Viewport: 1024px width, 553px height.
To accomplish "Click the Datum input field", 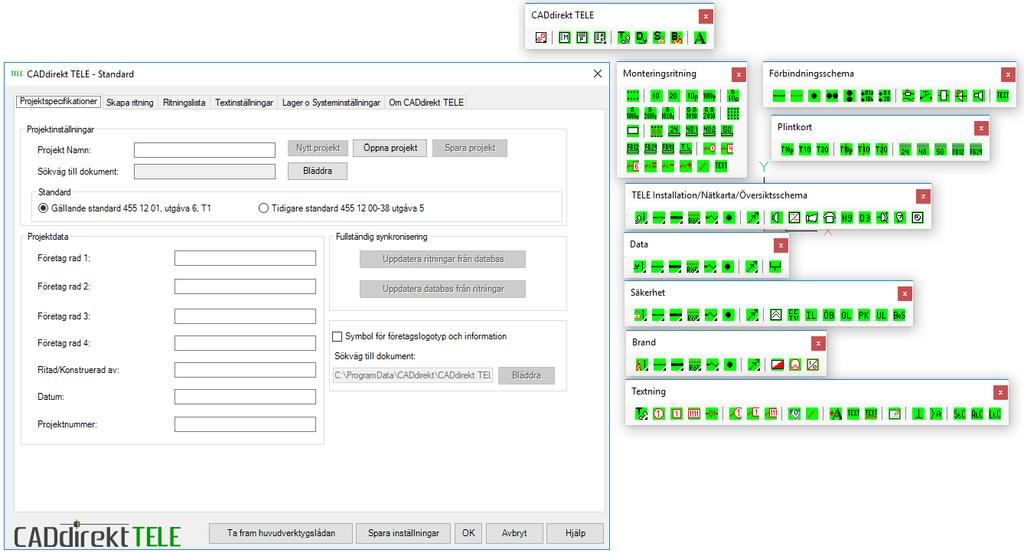I will (x=245, y=397).
